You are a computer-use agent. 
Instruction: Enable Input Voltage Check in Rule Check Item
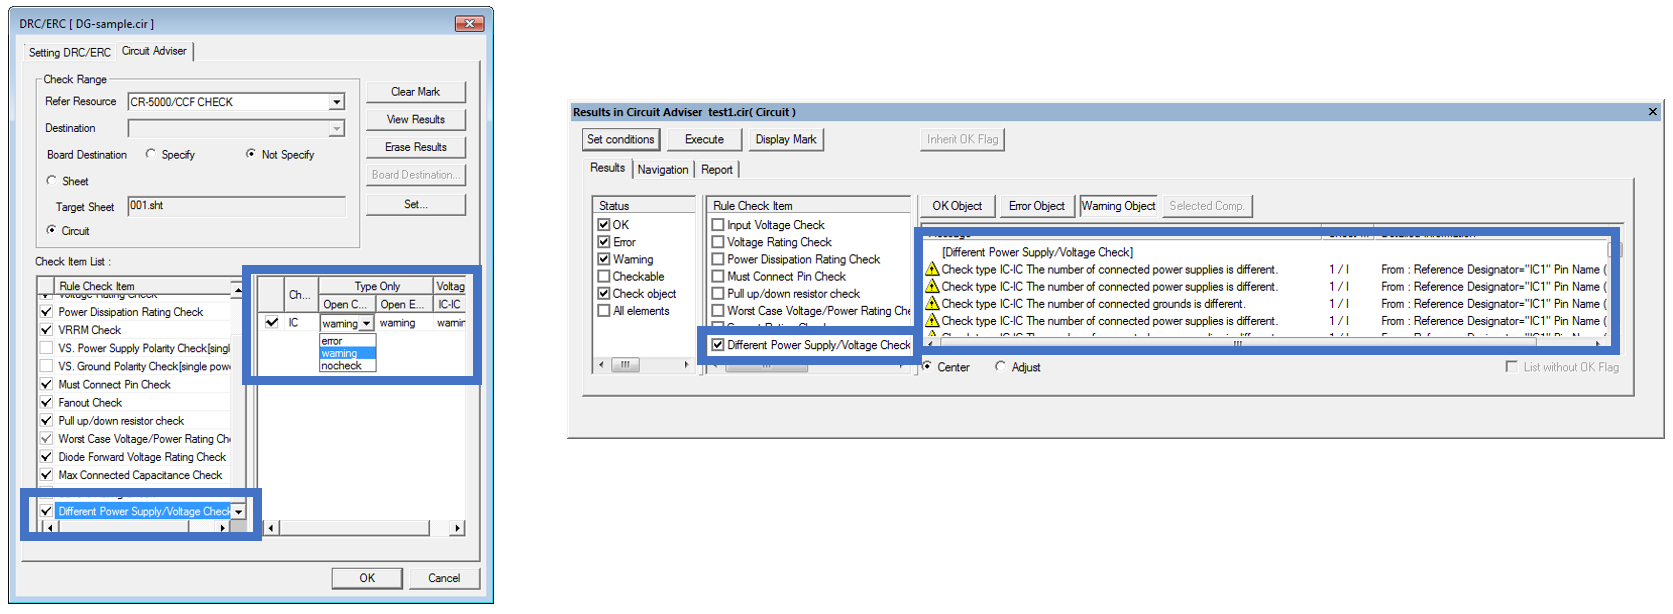pyautogui.click(x=718, y=225)
